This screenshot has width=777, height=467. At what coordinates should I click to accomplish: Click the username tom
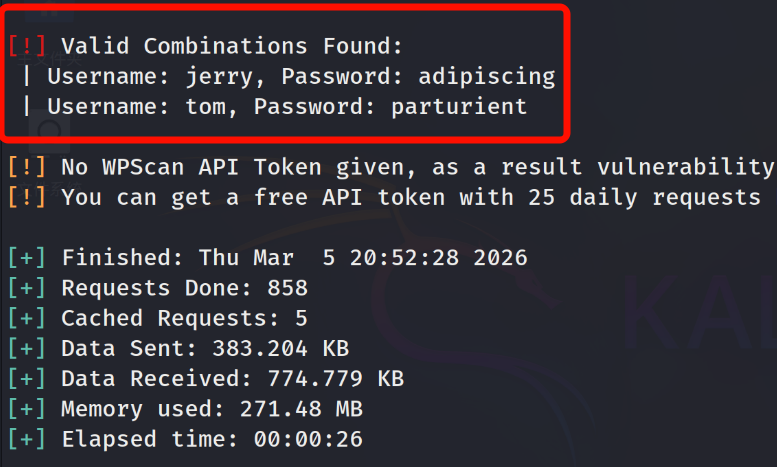pos(206,106)
